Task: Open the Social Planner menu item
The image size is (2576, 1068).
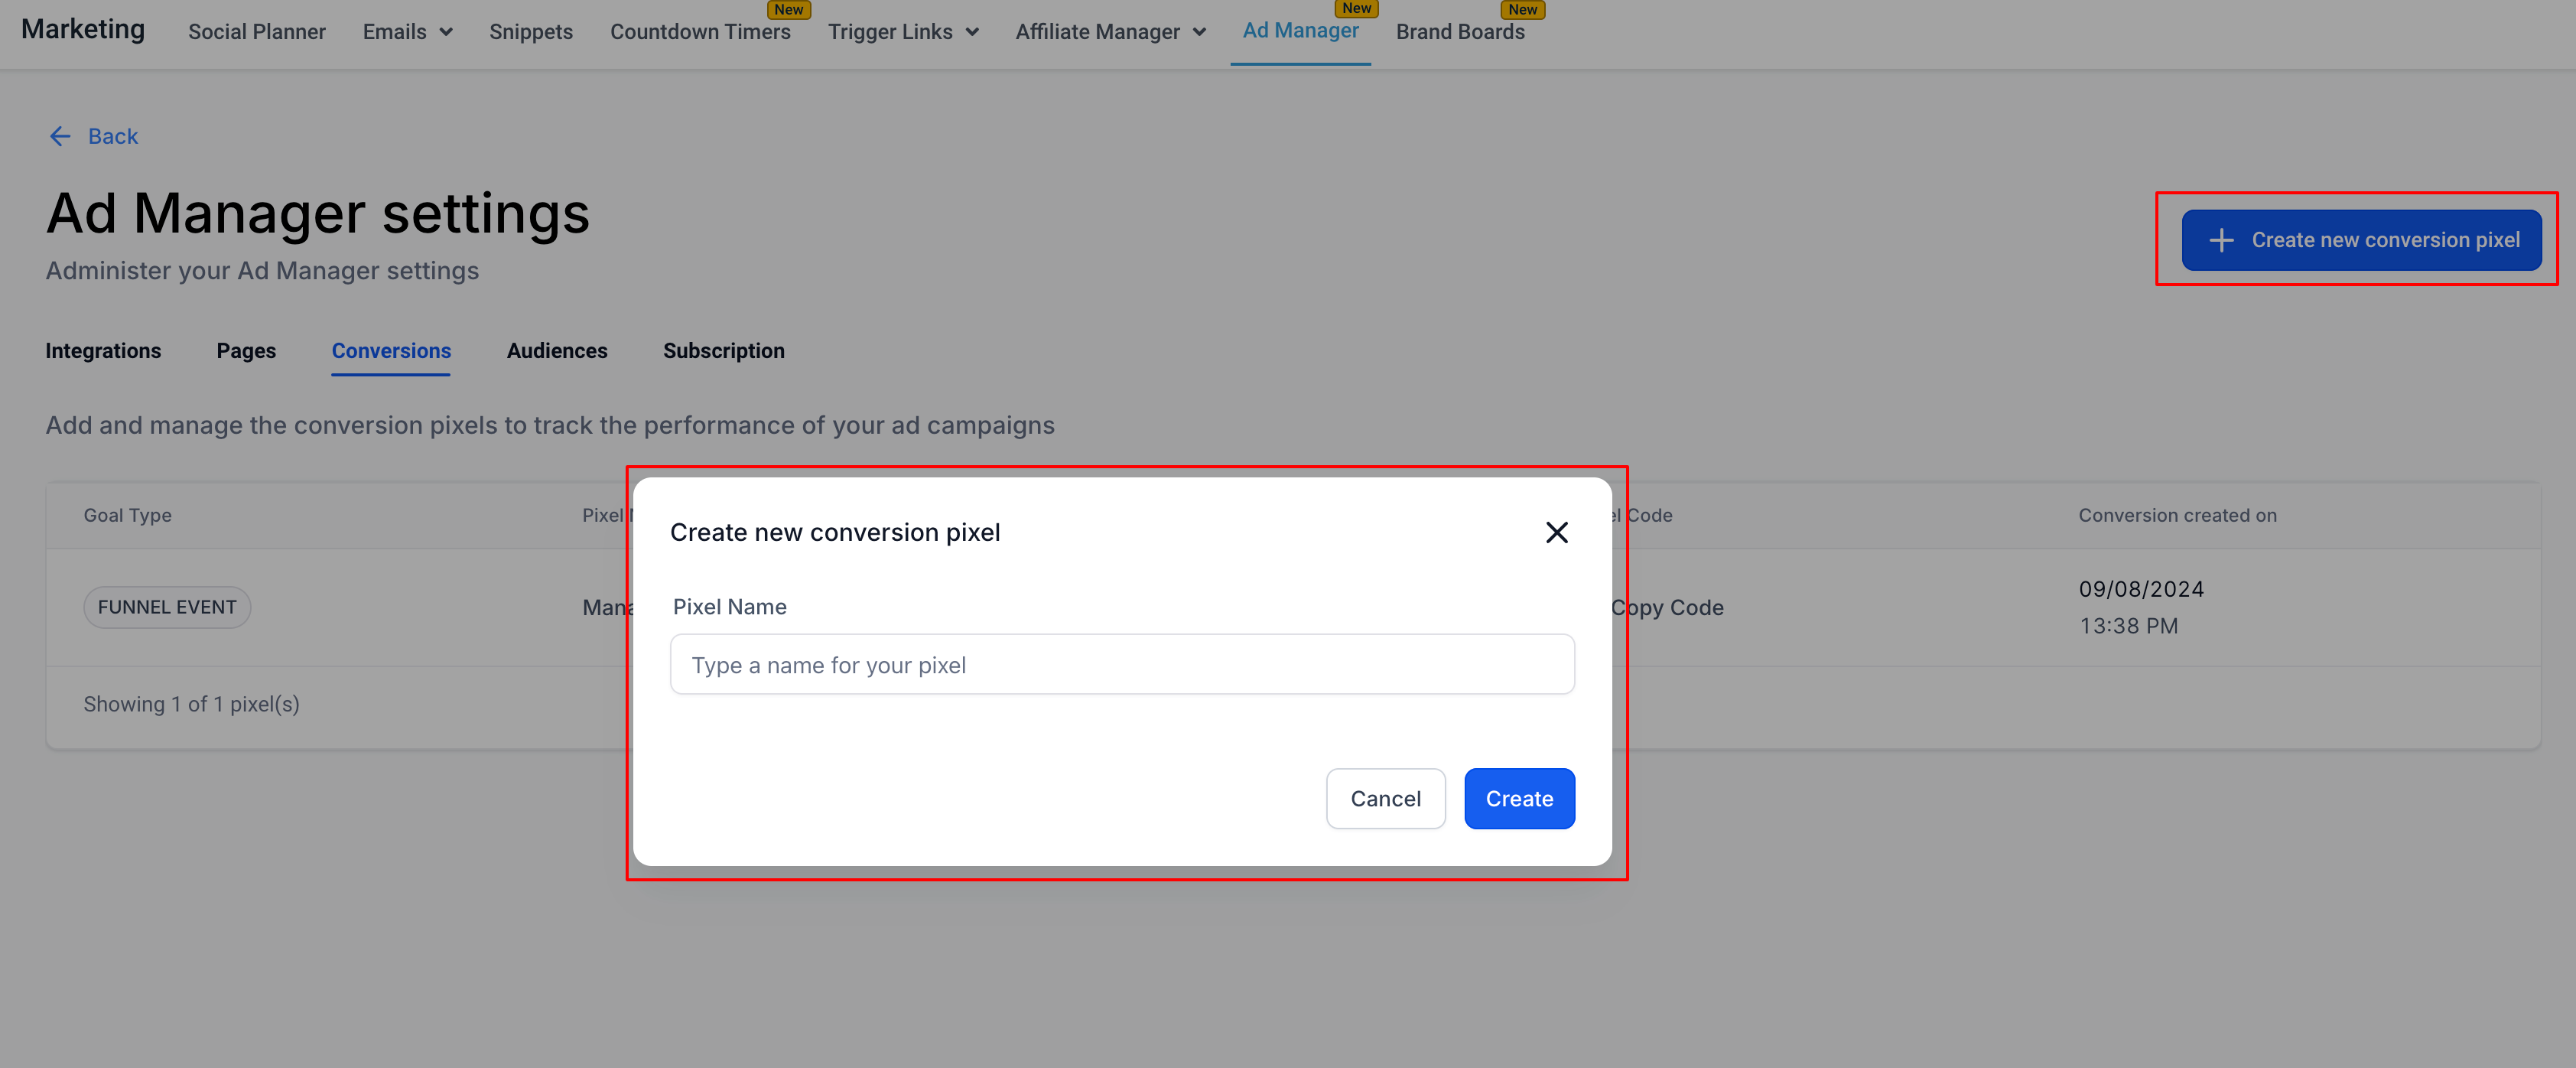Action: coord(257,32)
